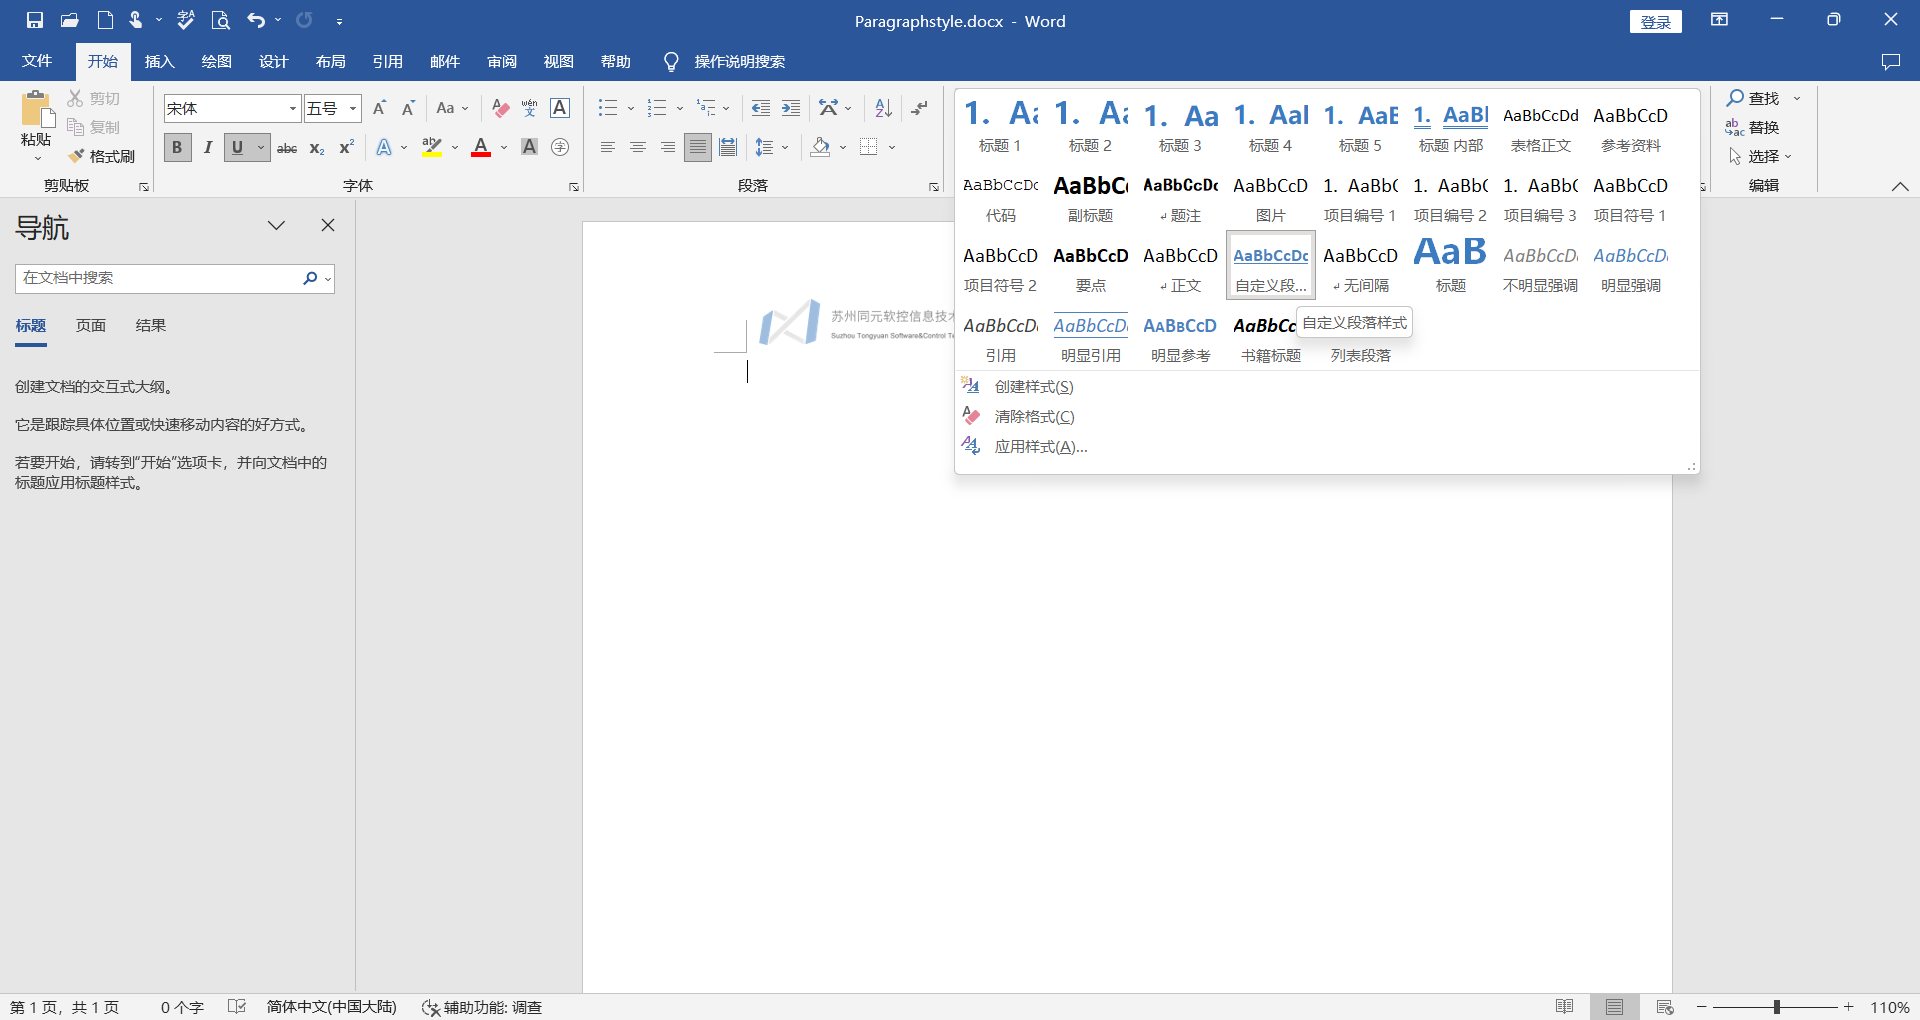The width and height of the screenshot is (1920, 1020).
Task: Open the 插入 ribbon tab
Action: coord(159,62)
